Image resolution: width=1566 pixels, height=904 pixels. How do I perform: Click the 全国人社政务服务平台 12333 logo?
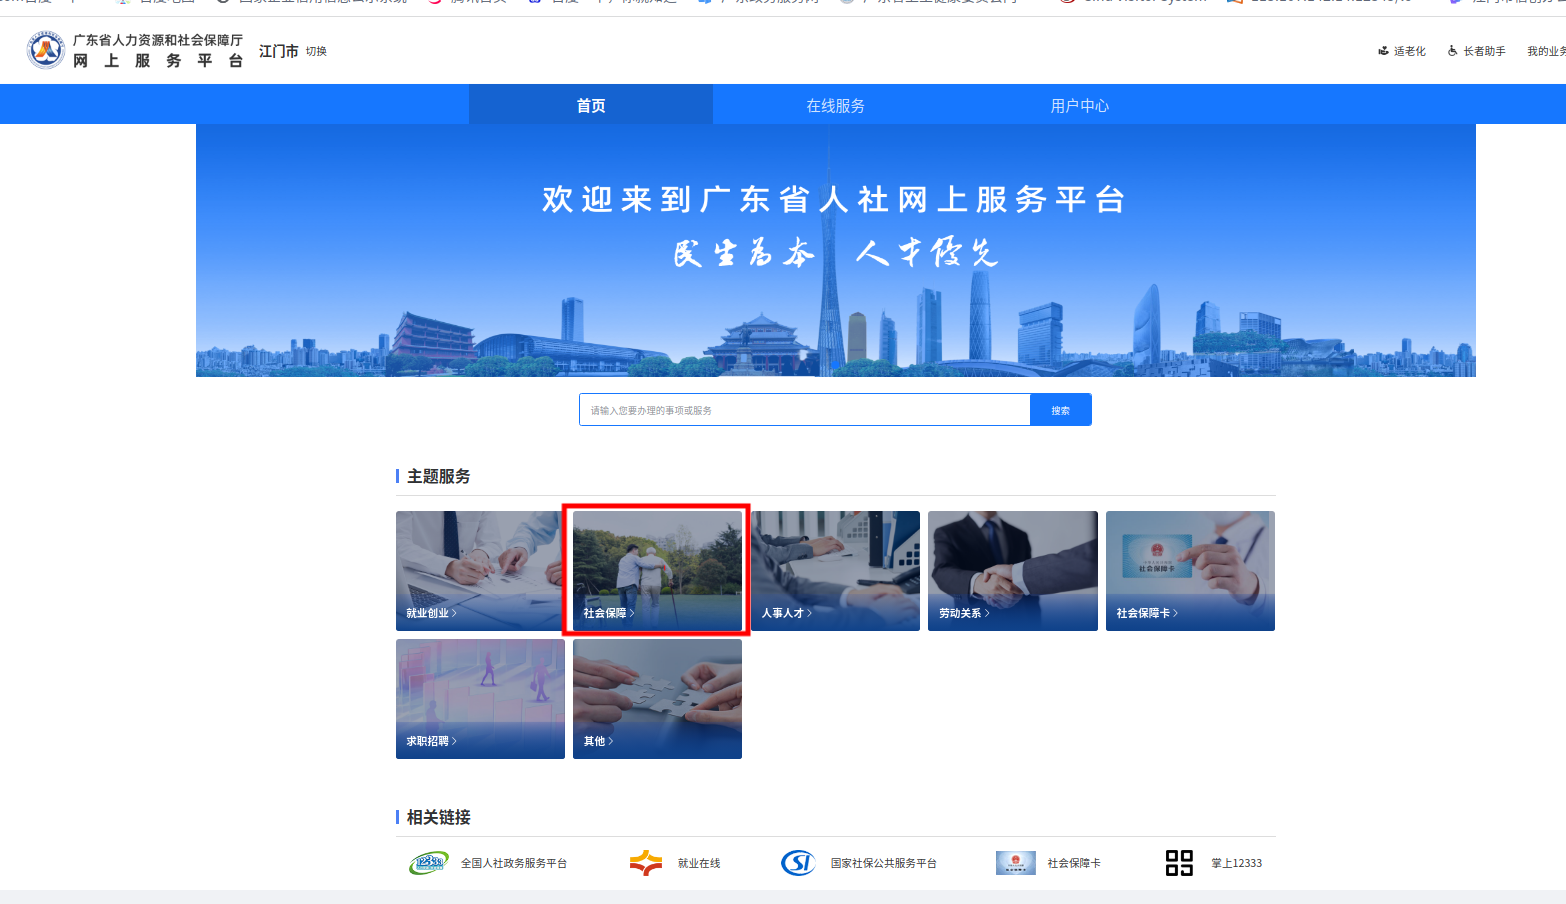point(429,863)
